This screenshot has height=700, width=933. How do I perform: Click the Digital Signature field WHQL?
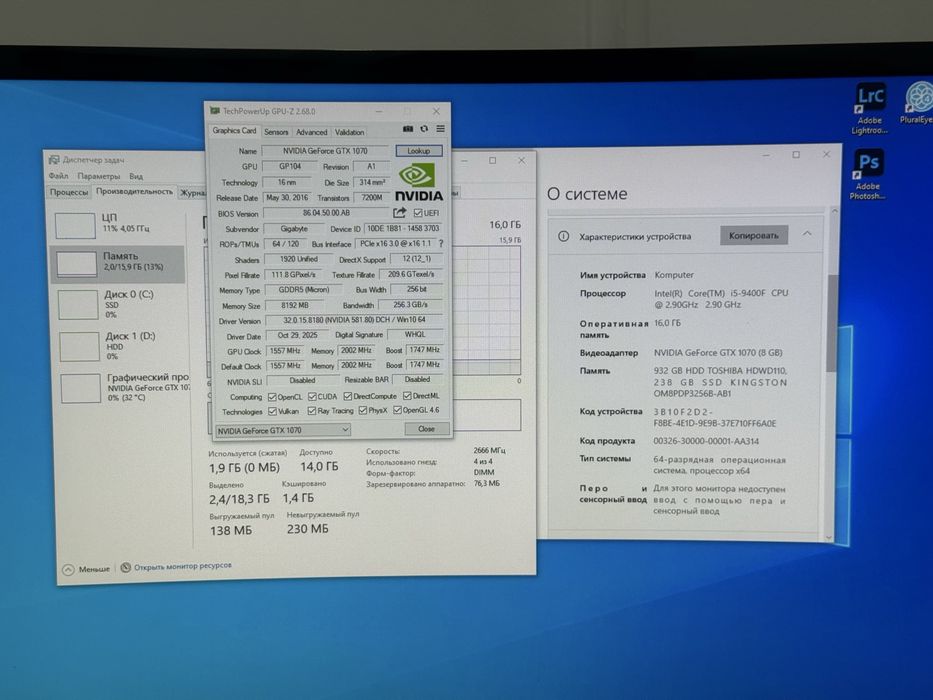[x=415, y=335]
